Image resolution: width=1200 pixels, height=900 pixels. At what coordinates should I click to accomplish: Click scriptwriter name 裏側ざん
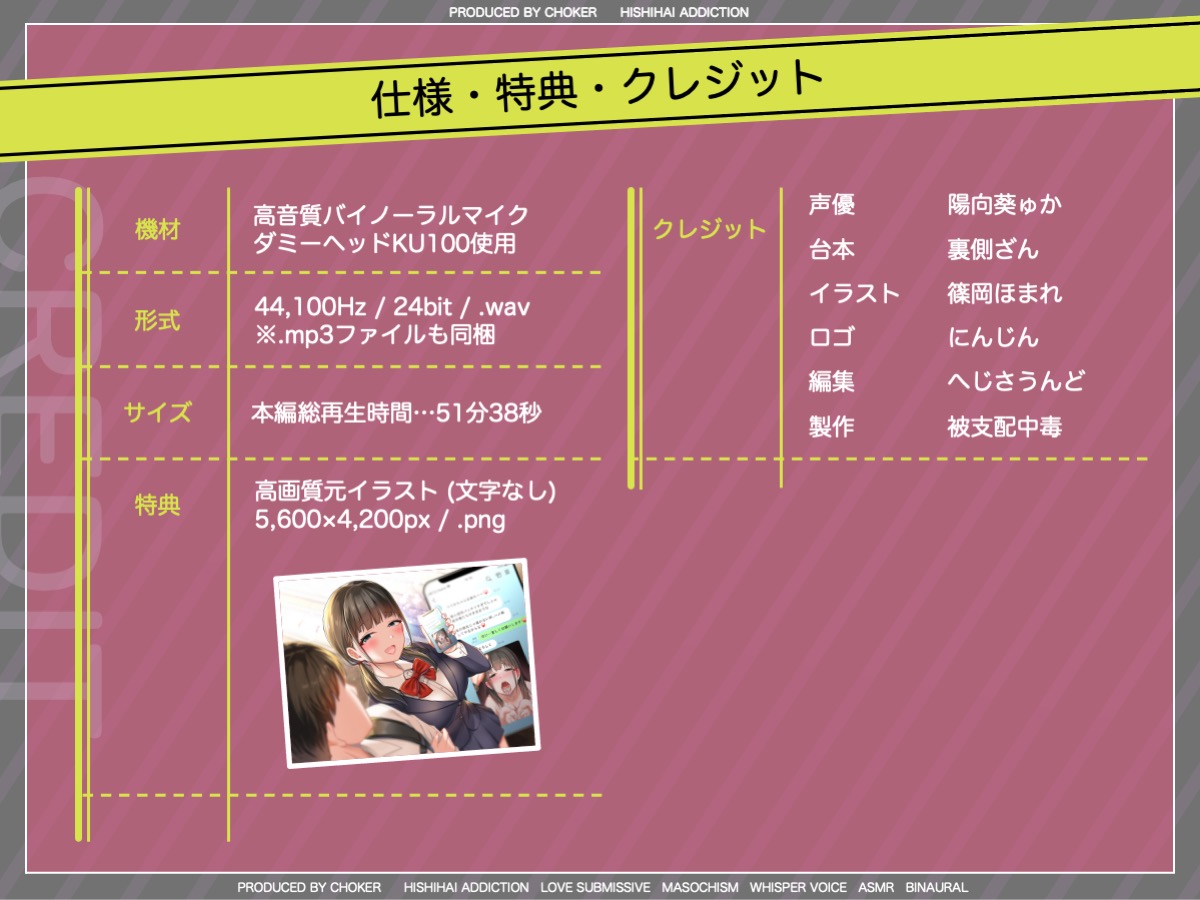coord(992,249)
